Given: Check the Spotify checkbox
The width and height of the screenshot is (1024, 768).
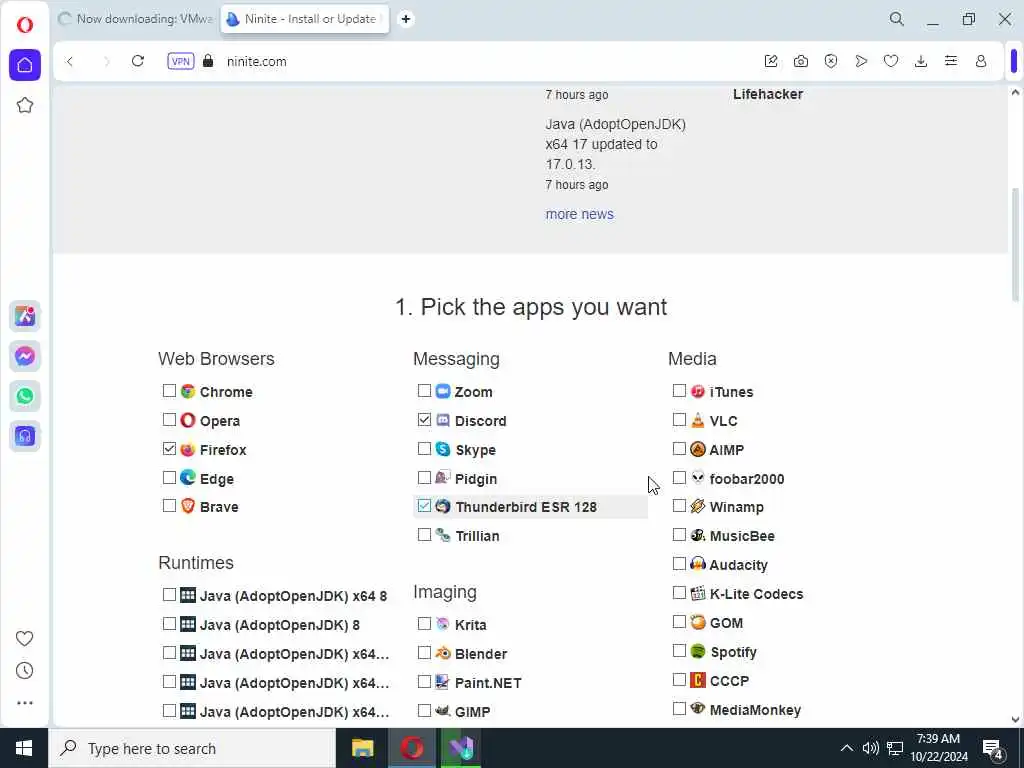Looking at the screenshot, I should coord(679,650).
